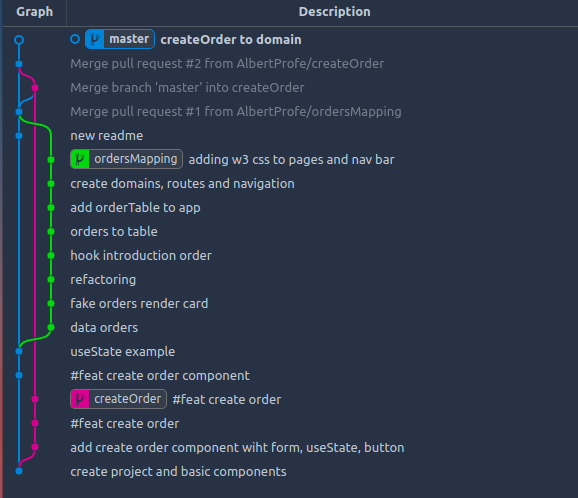Image resolution: width=578 pixels, height=498 pixels.
Task: Select 'create project and basic components' commit
Action: point(178,471)
